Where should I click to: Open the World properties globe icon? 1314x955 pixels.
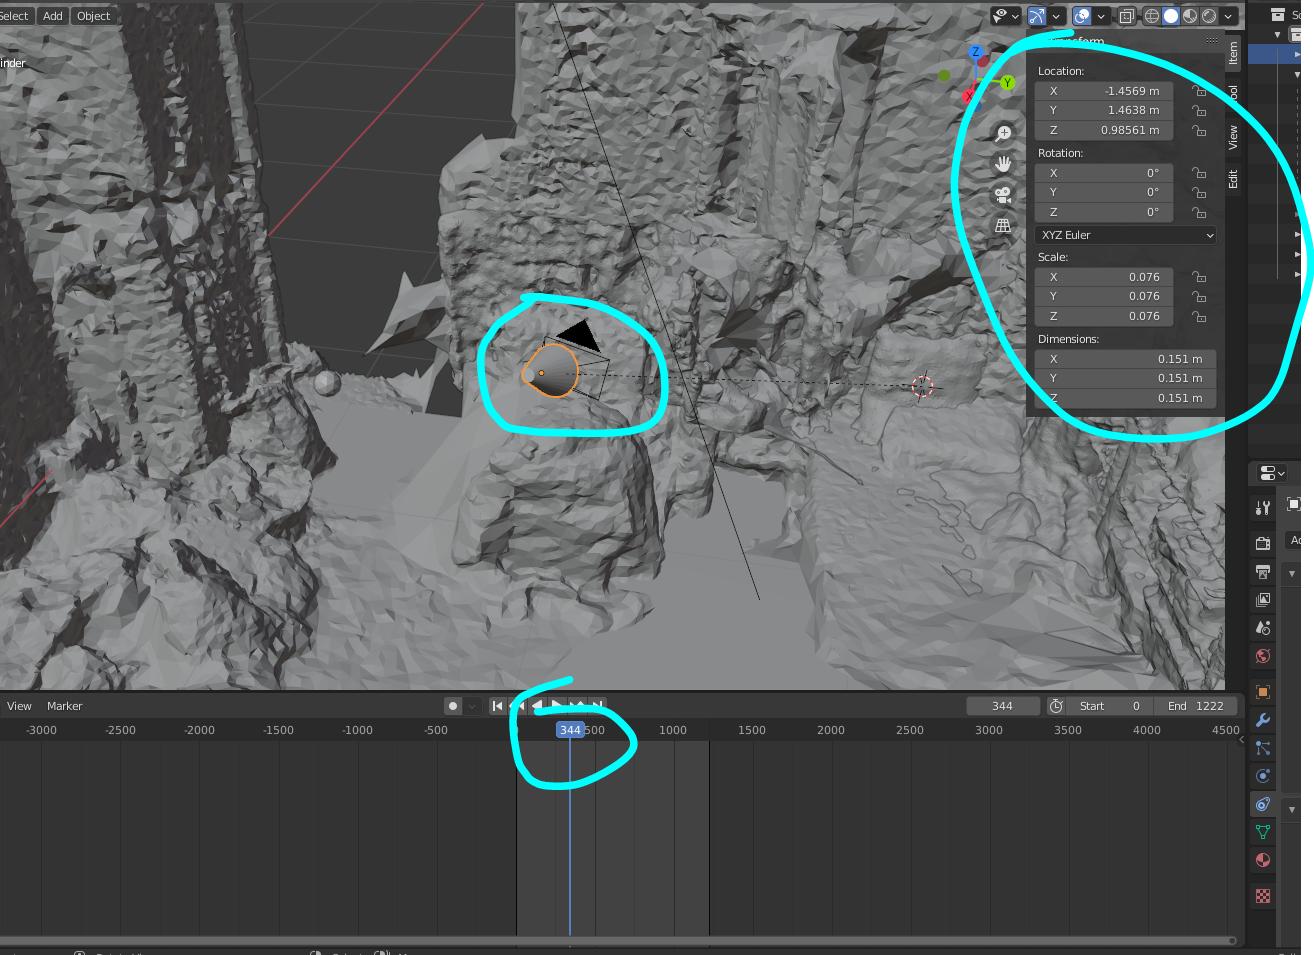1263,656
